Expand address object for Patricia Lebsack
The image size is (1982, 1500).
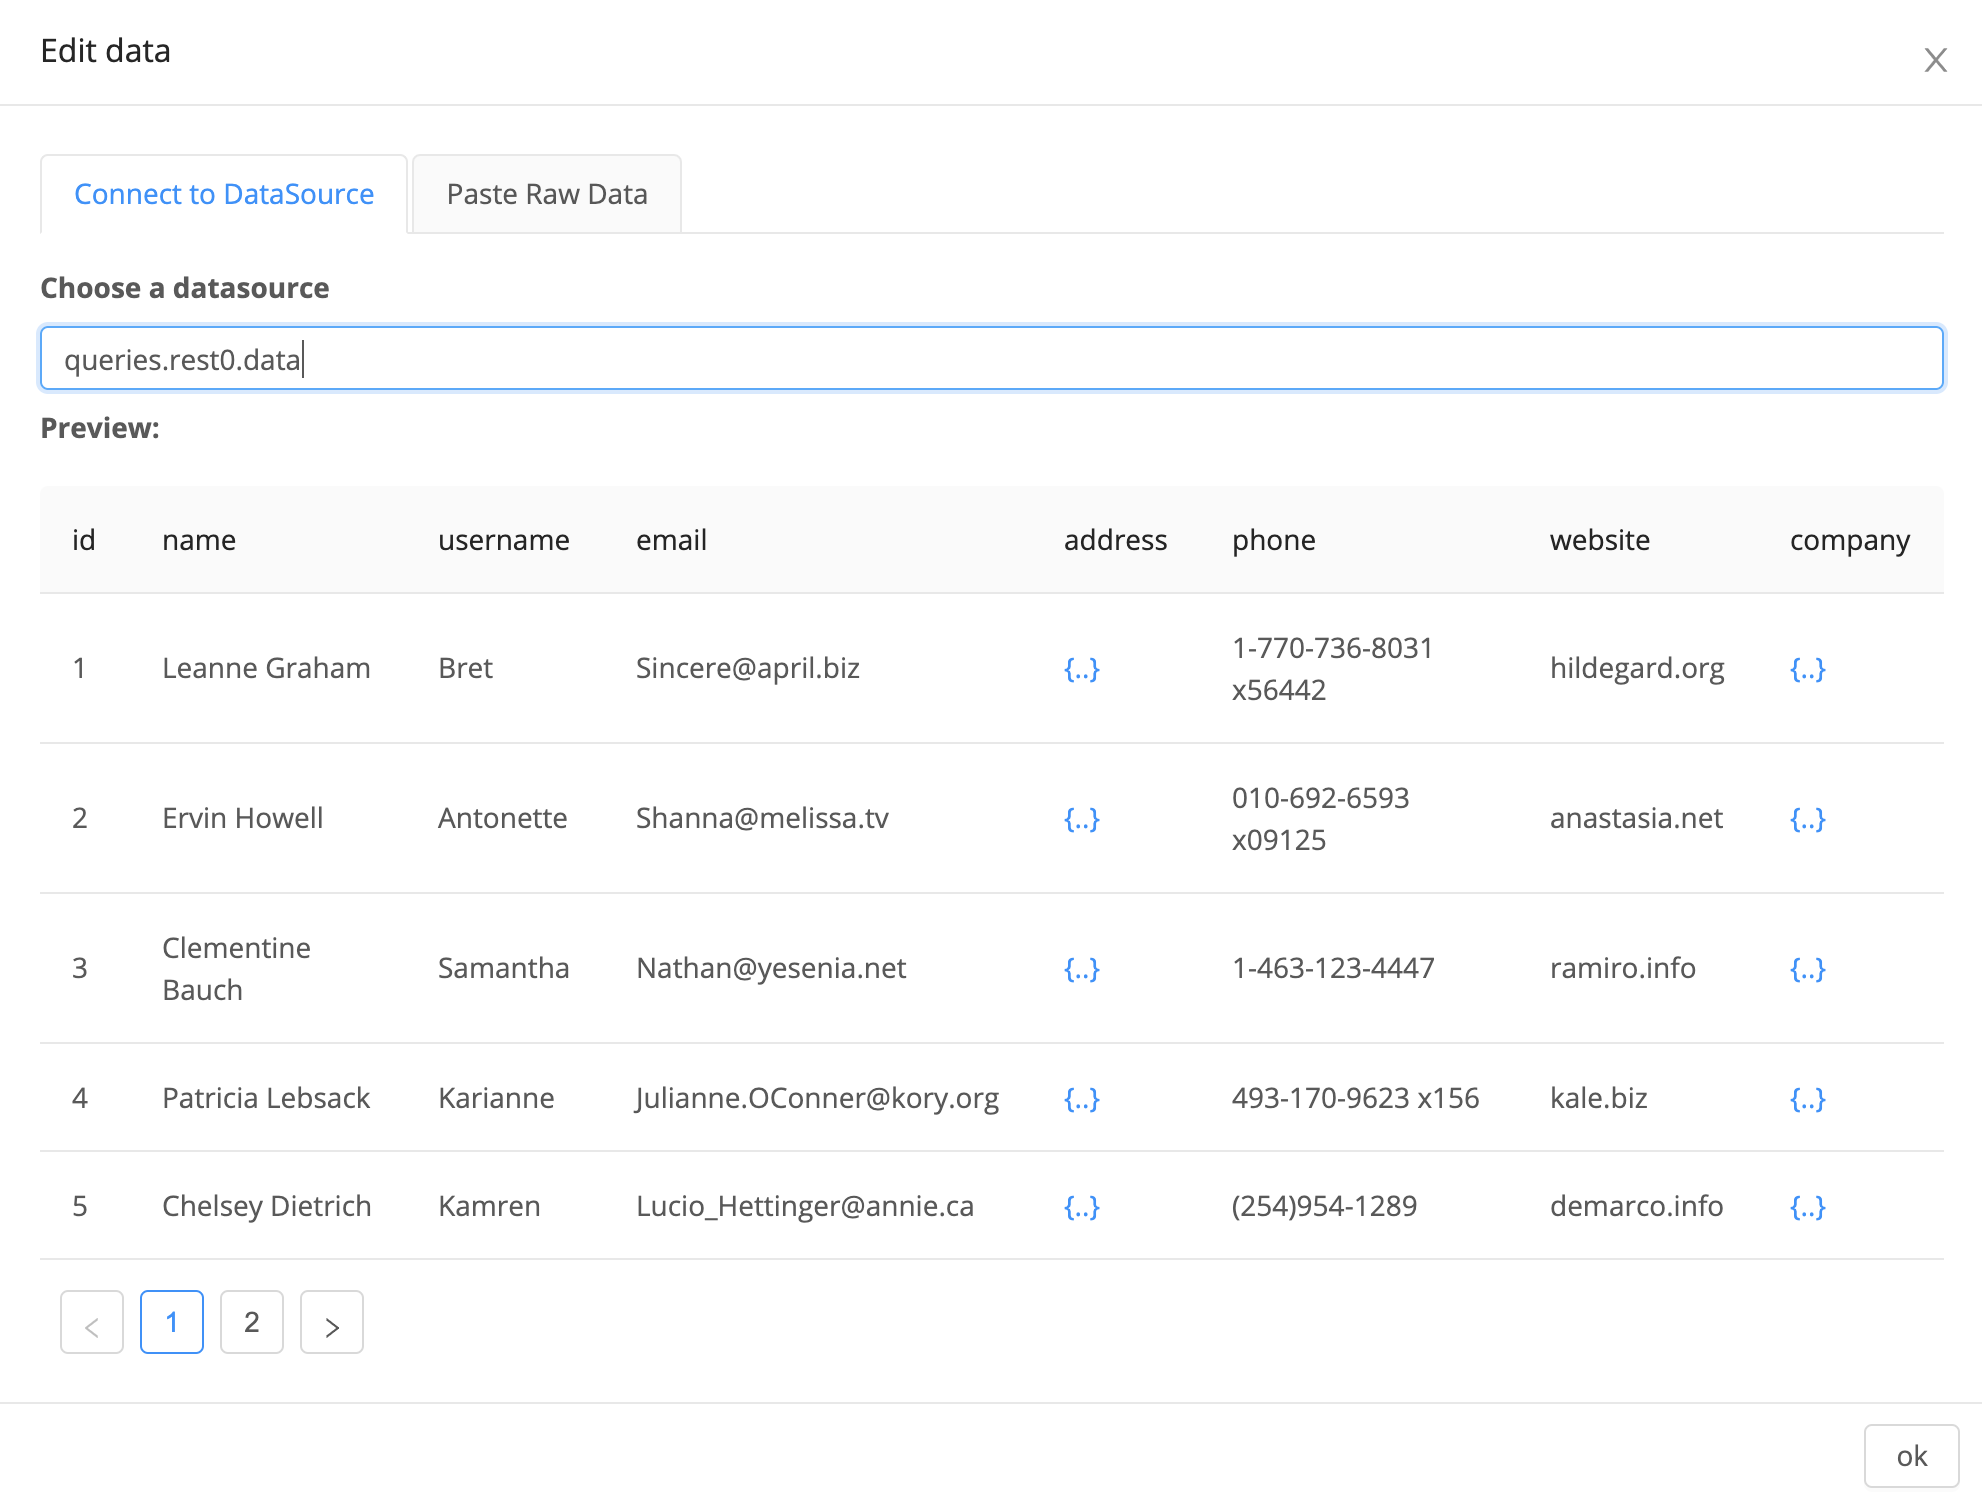click(x=1082, y=1098)
